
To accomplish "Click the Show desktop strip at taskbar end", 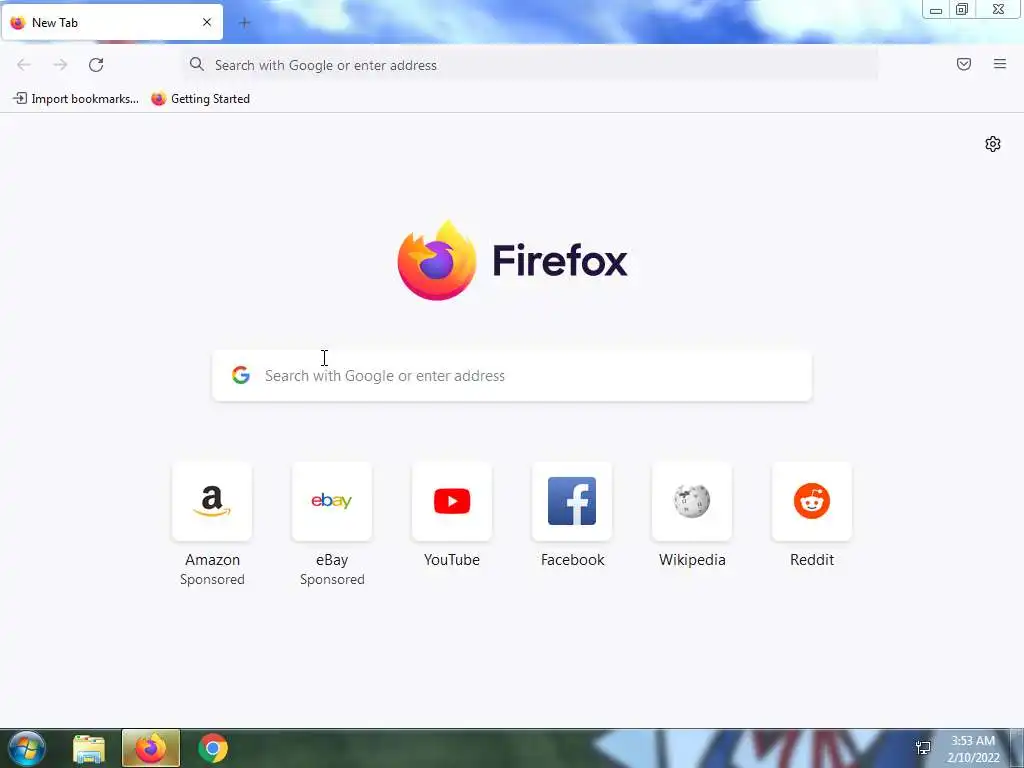I will (1017, 748).
